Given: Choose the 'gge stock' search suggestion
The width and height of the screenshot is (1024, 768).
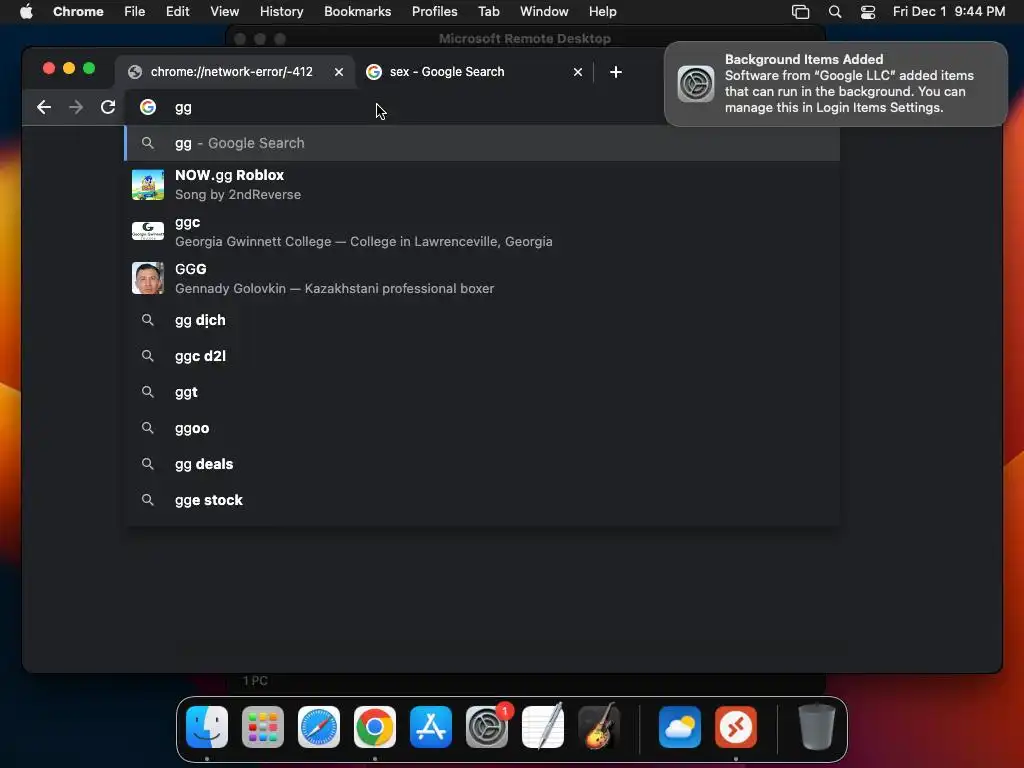Looking at the screenshot, I should (482, 500).
